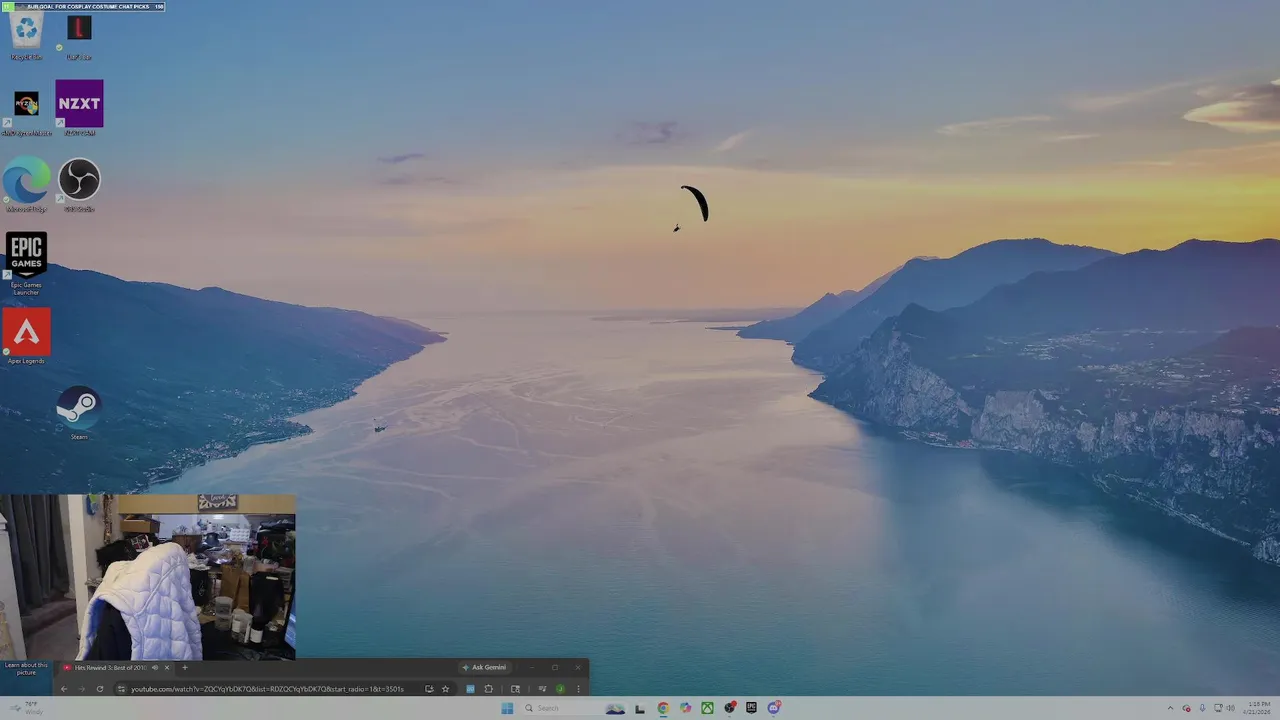
Task: Reload the YouTube page
Action: 99,689
